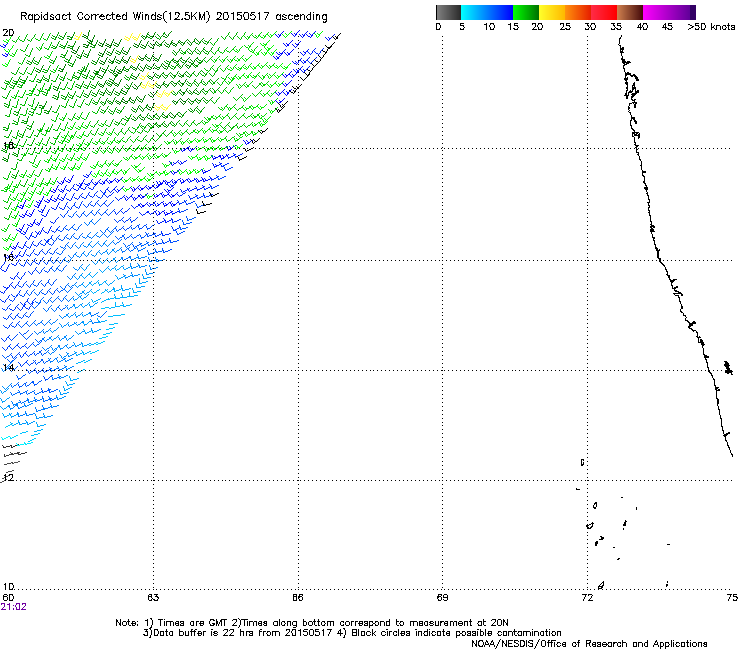The height and width of the screenshot is (650, 740).
Task: Click the longitude label '63'
Action: coord(153,598)
